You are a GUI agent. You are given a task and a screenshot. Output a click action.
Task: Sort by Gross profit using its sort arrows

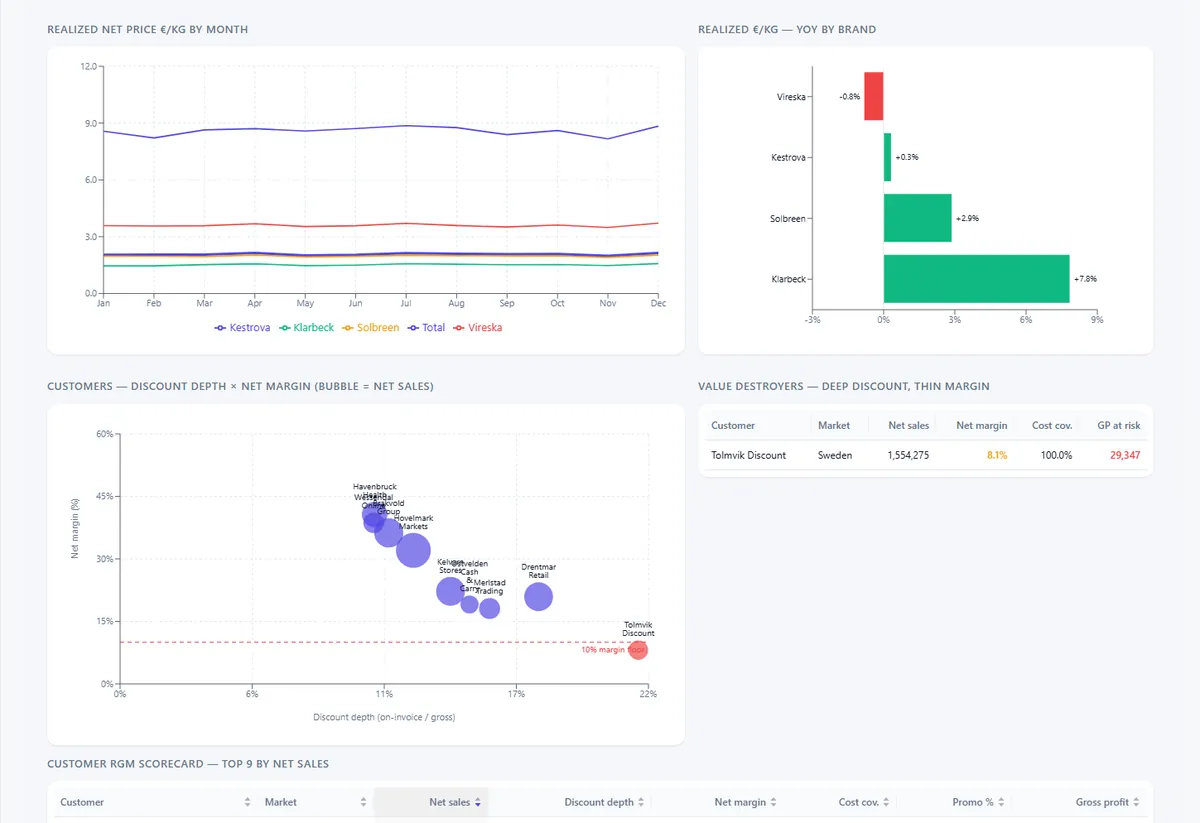coord(1136,802)
